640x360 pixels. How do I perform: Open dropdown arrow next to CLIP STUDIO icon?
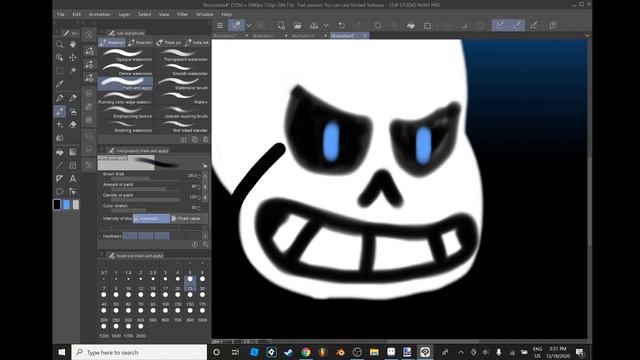click(249, 25)
